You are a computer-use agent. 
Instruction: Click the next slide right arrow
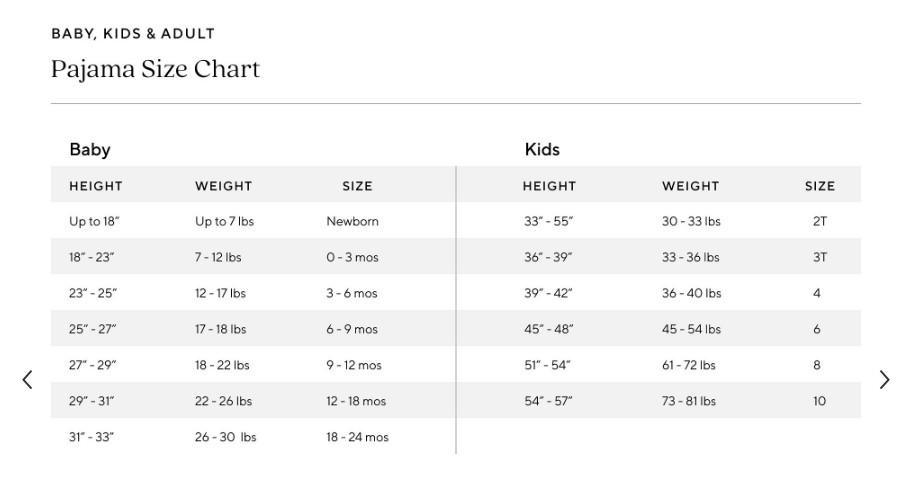[x=884, y=379]
